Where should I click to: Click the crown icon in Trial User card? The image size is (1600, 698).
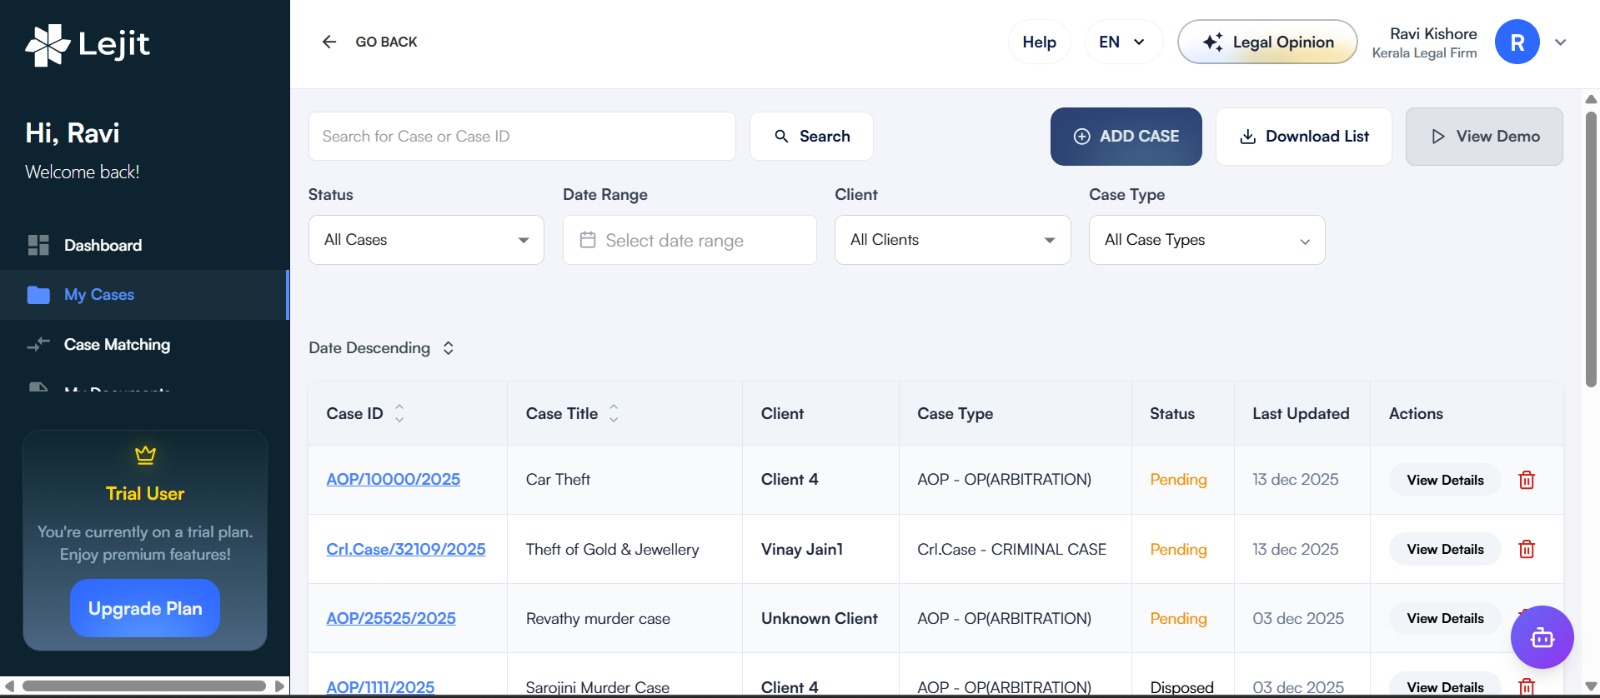click(145, 456)
